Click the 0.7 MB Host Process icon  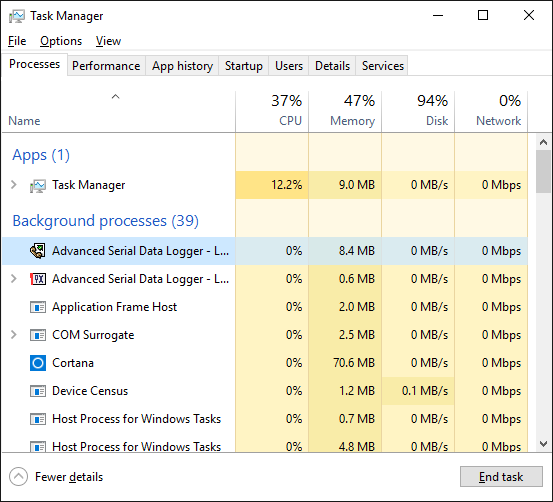[x=38, y=419]
